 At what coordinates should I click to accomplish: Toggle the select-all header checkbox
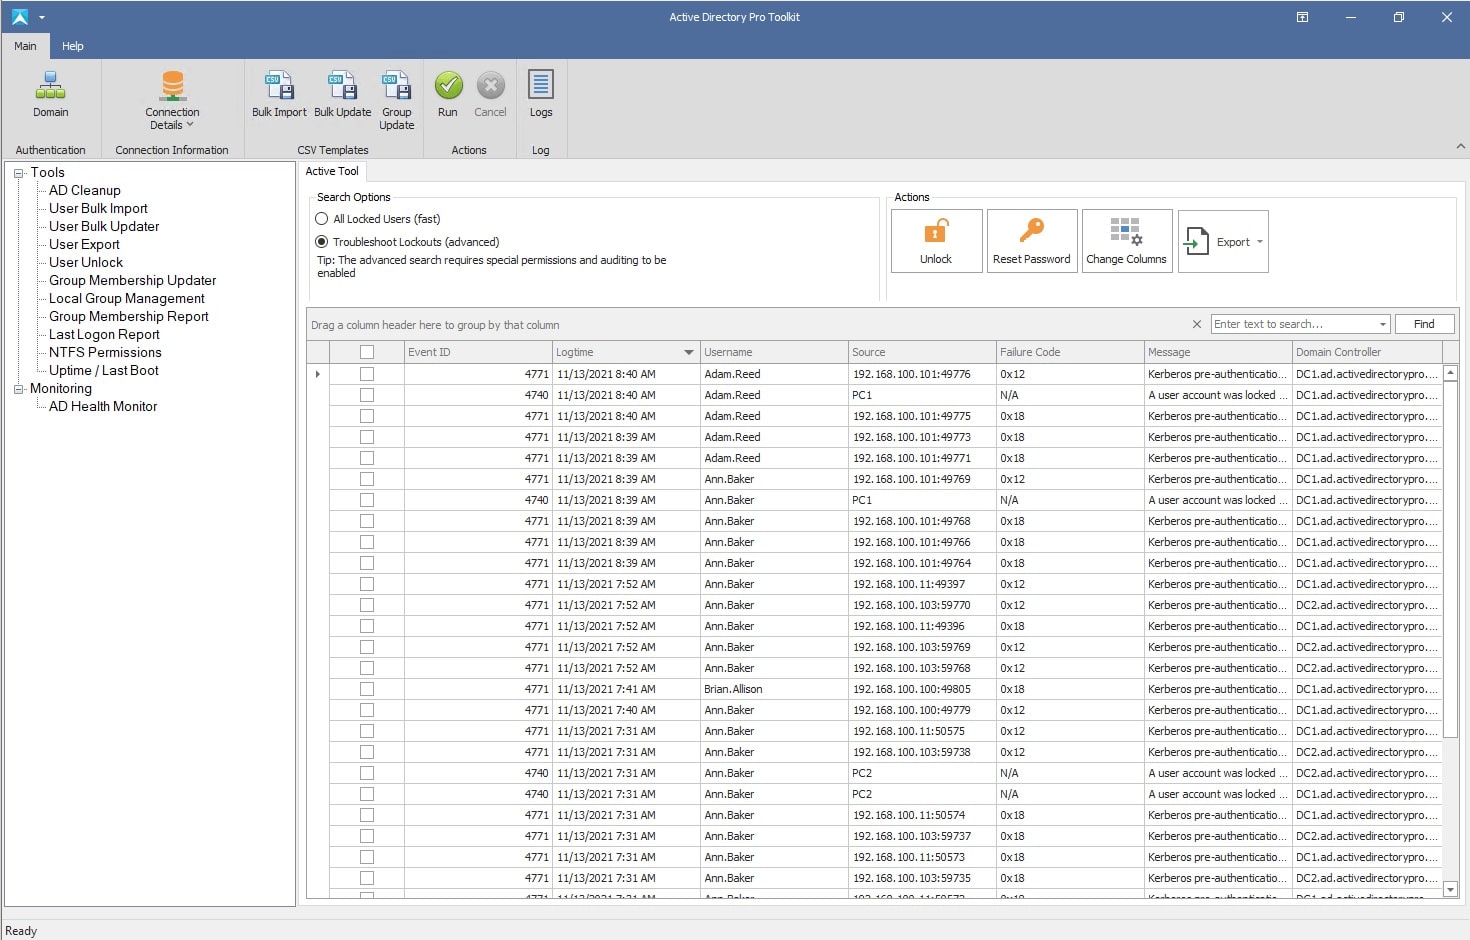[x=367, y=352]
